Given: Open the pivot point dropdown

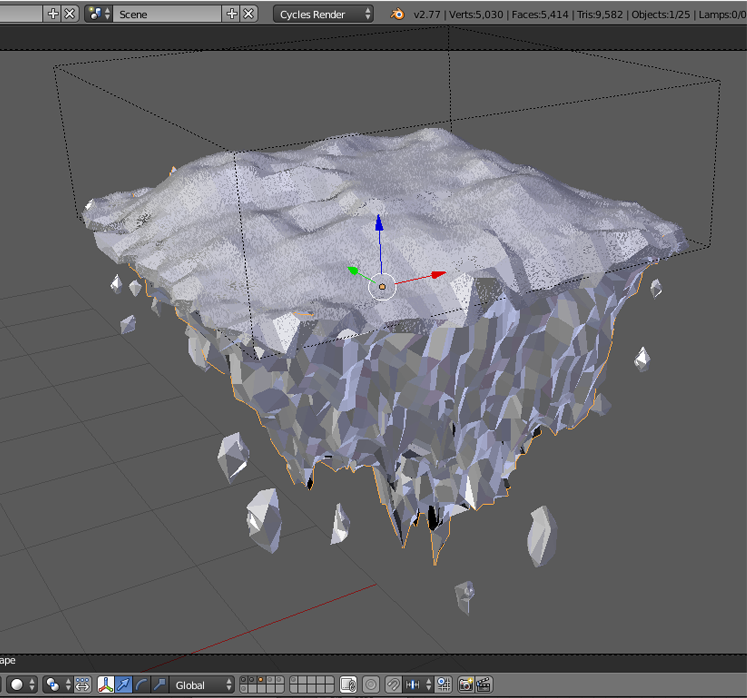Looking at the screenshot, I should [58, 685].
